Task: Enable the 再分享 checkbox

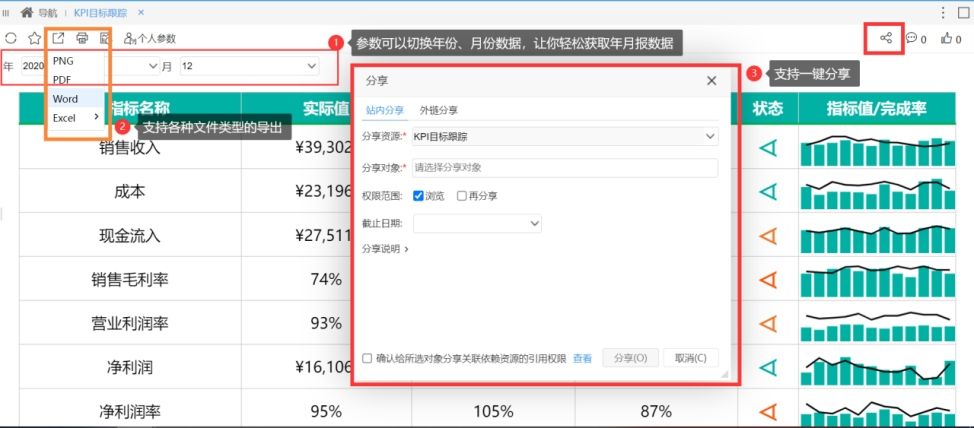Action: coord(462,196)
